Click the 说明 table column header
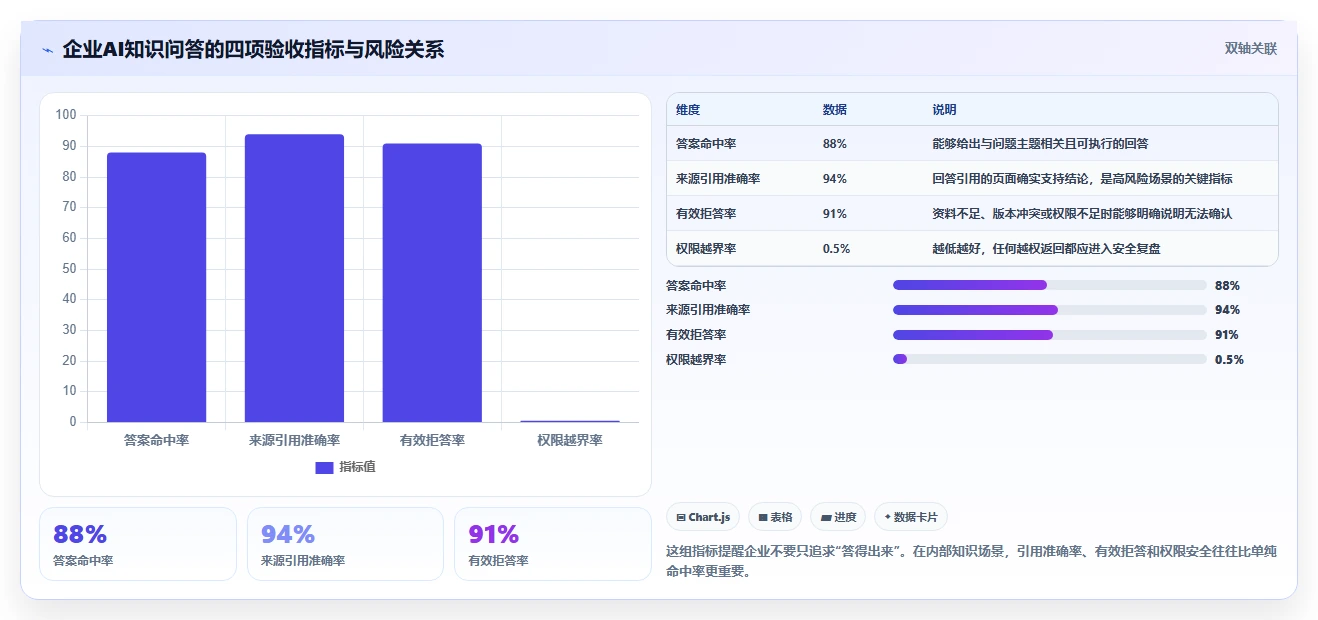 (x=945, y=110)
